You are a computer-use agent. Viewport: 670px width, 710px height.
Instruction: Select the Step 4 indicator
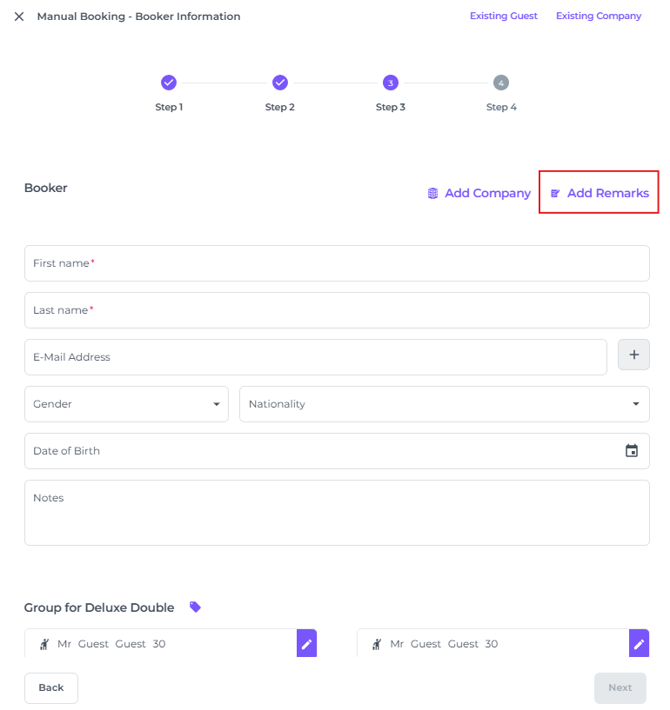(501, 83)
